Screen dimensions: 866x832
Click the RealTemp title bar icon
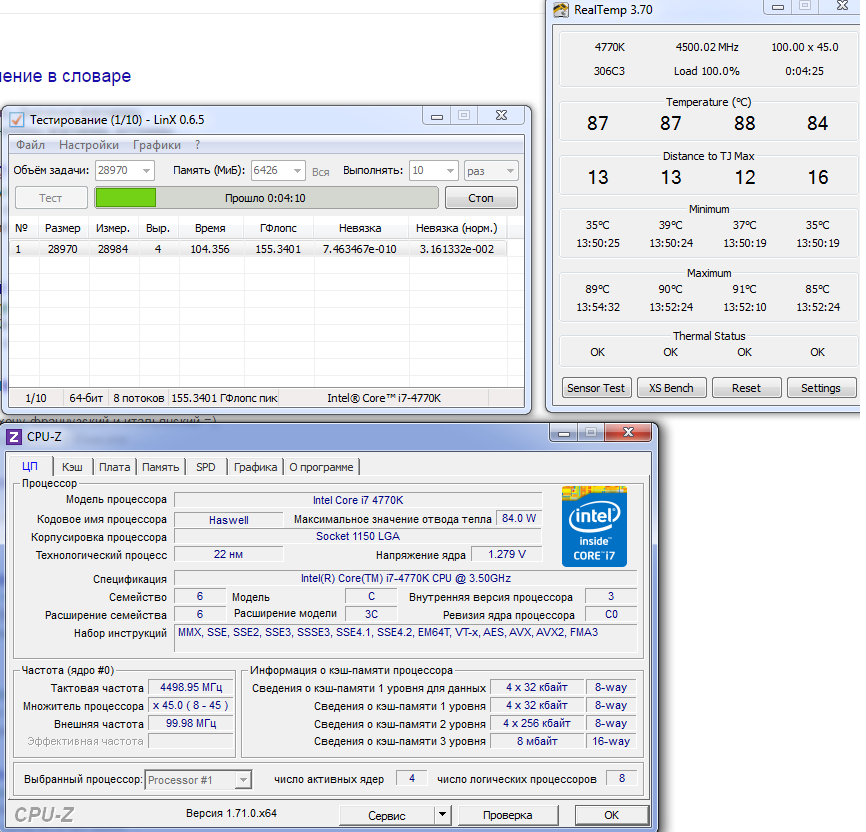click(561, 10)
